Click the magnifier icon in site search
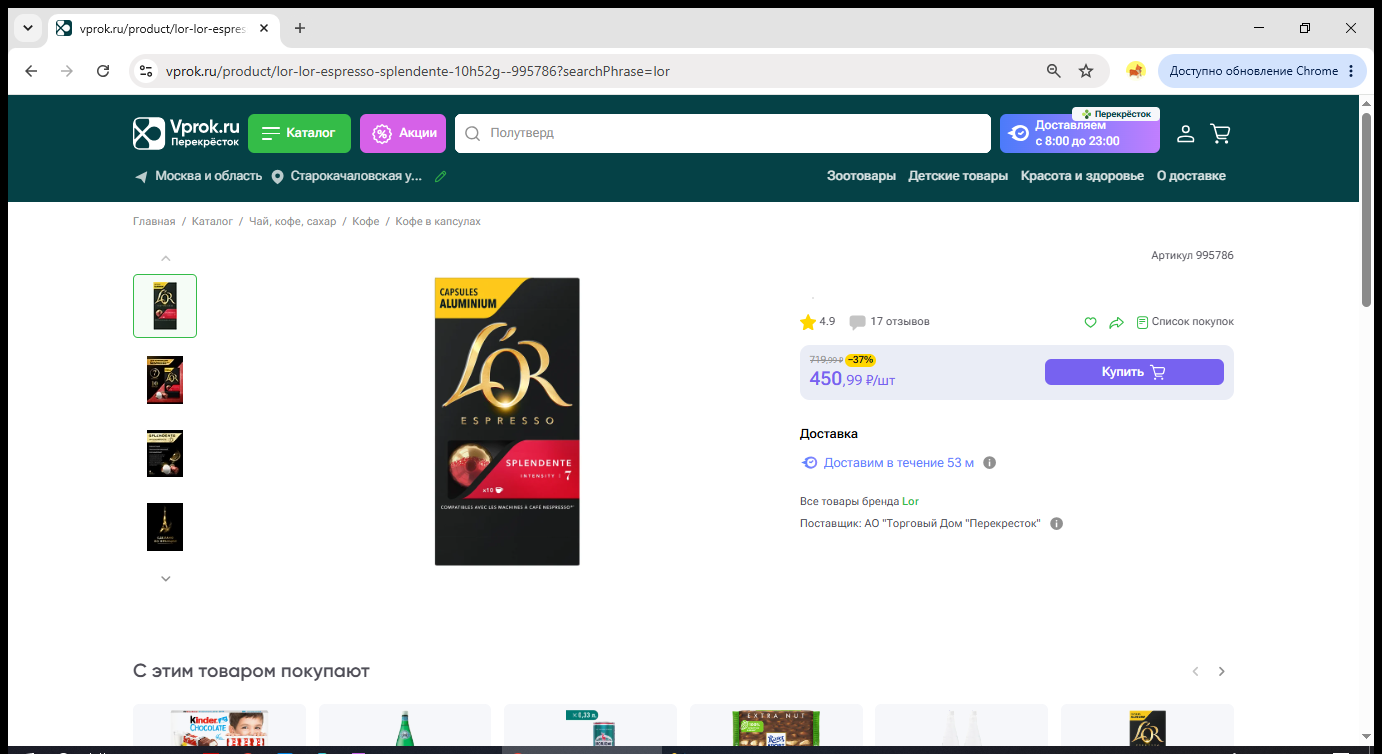 [x=473, y=133]
